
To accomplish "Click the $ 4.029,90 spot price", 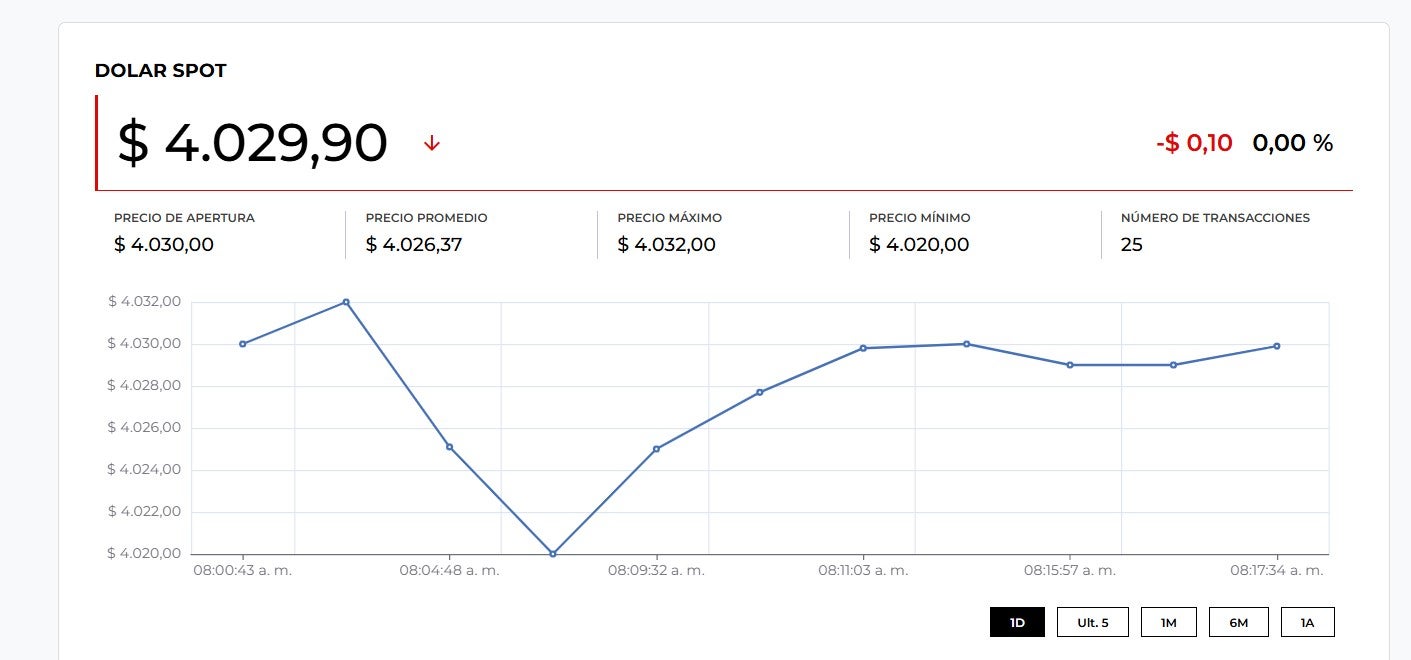I will pyautogui.click(x=252, y=143).
